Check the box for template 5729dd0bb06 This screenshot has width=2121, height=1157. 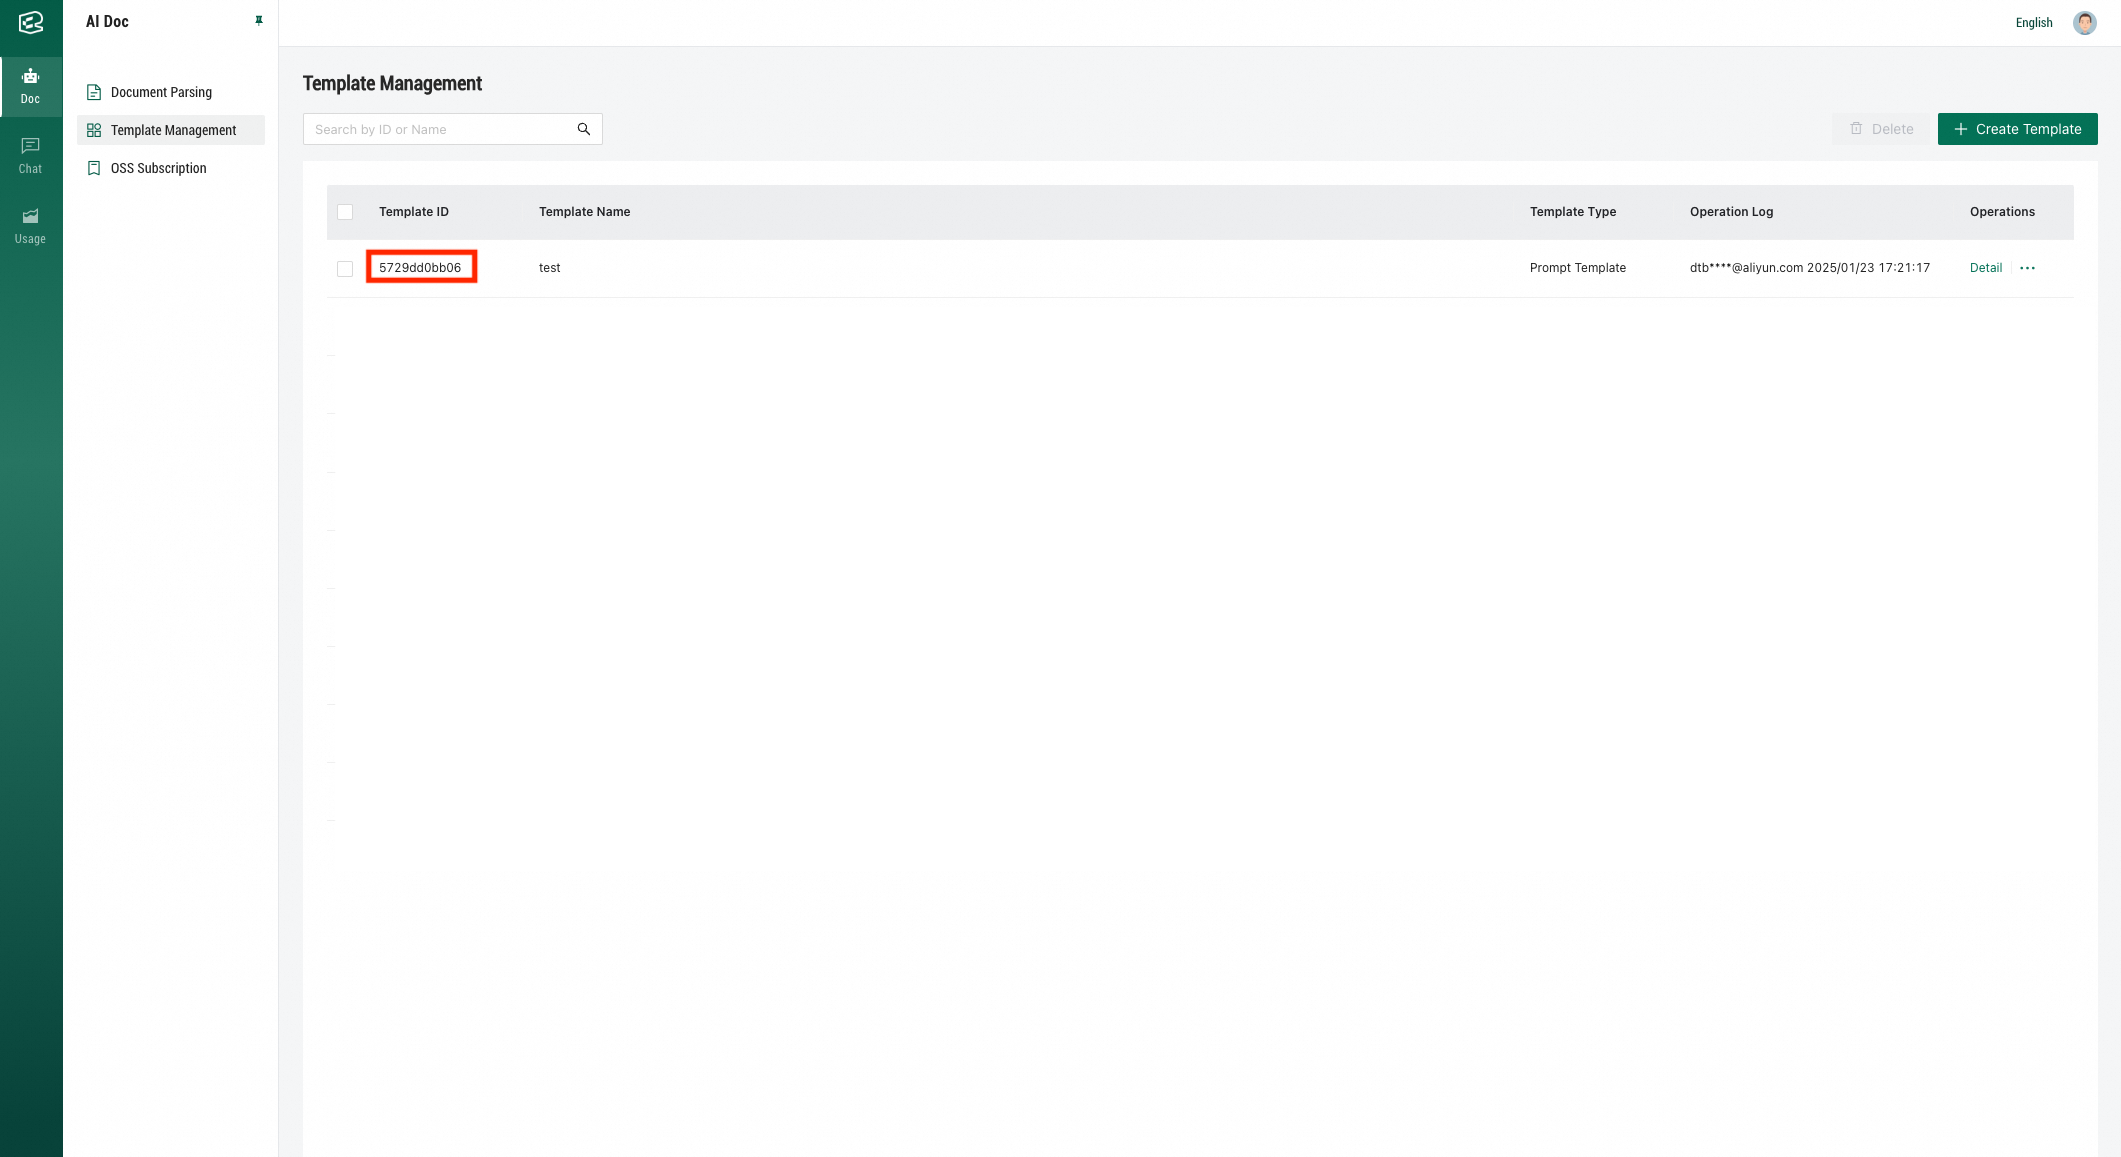tap(345, 268)
